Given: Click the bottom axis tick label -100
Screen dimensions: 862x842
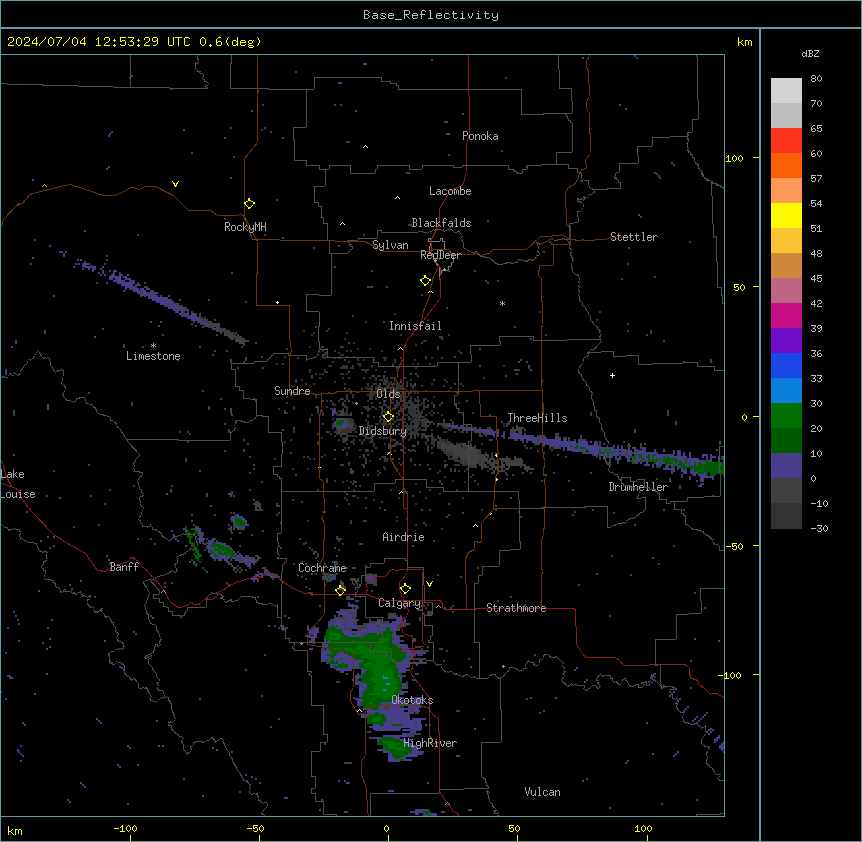Looking at the screenshot, I should 125,828.
